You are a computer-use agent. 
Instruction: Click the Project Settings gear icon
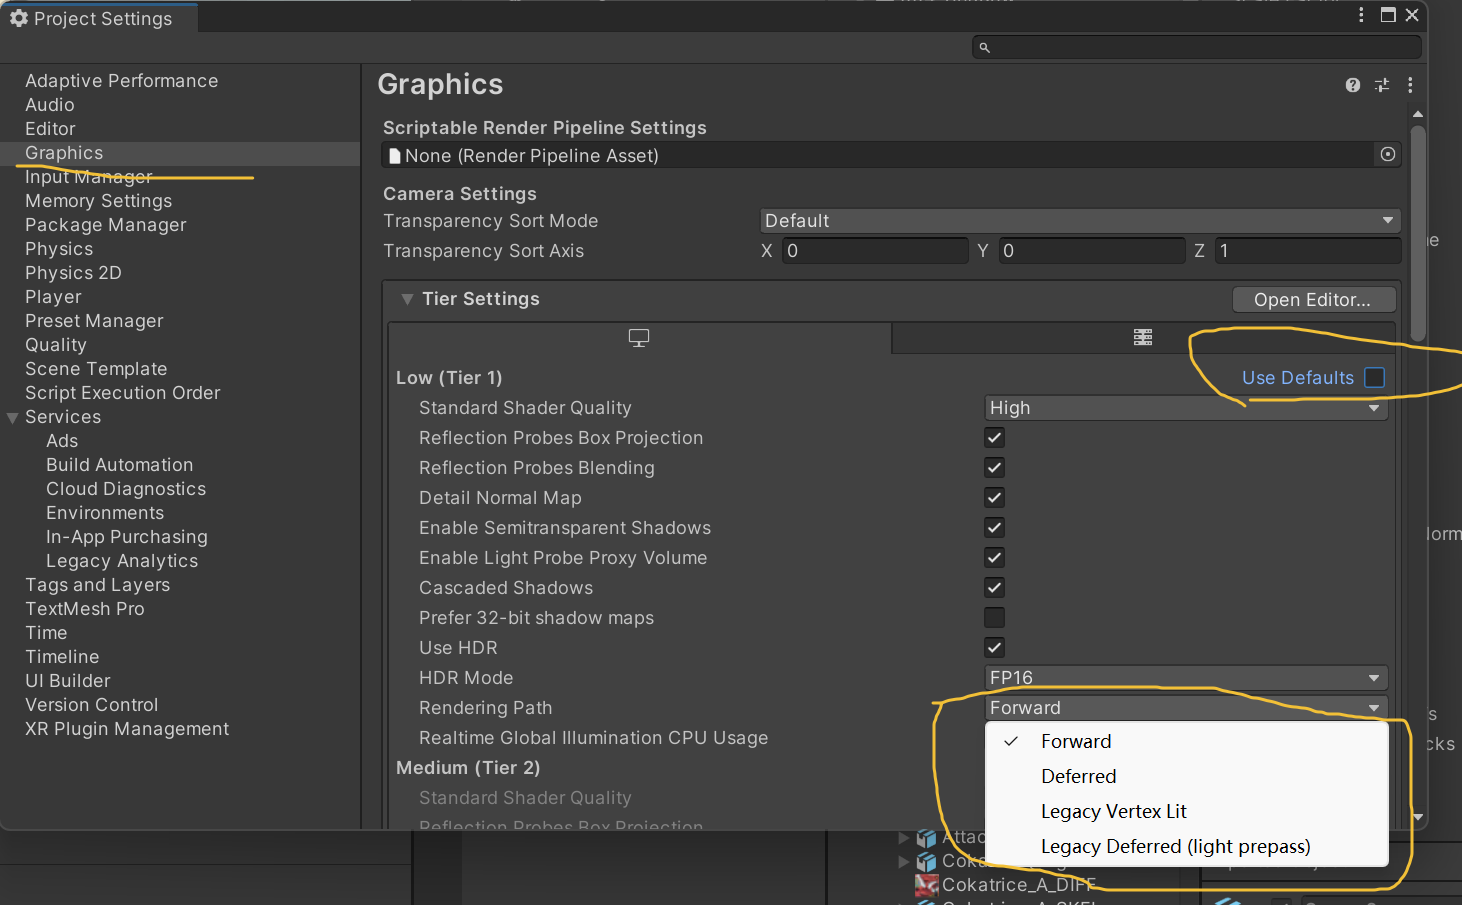coord(18,18)
